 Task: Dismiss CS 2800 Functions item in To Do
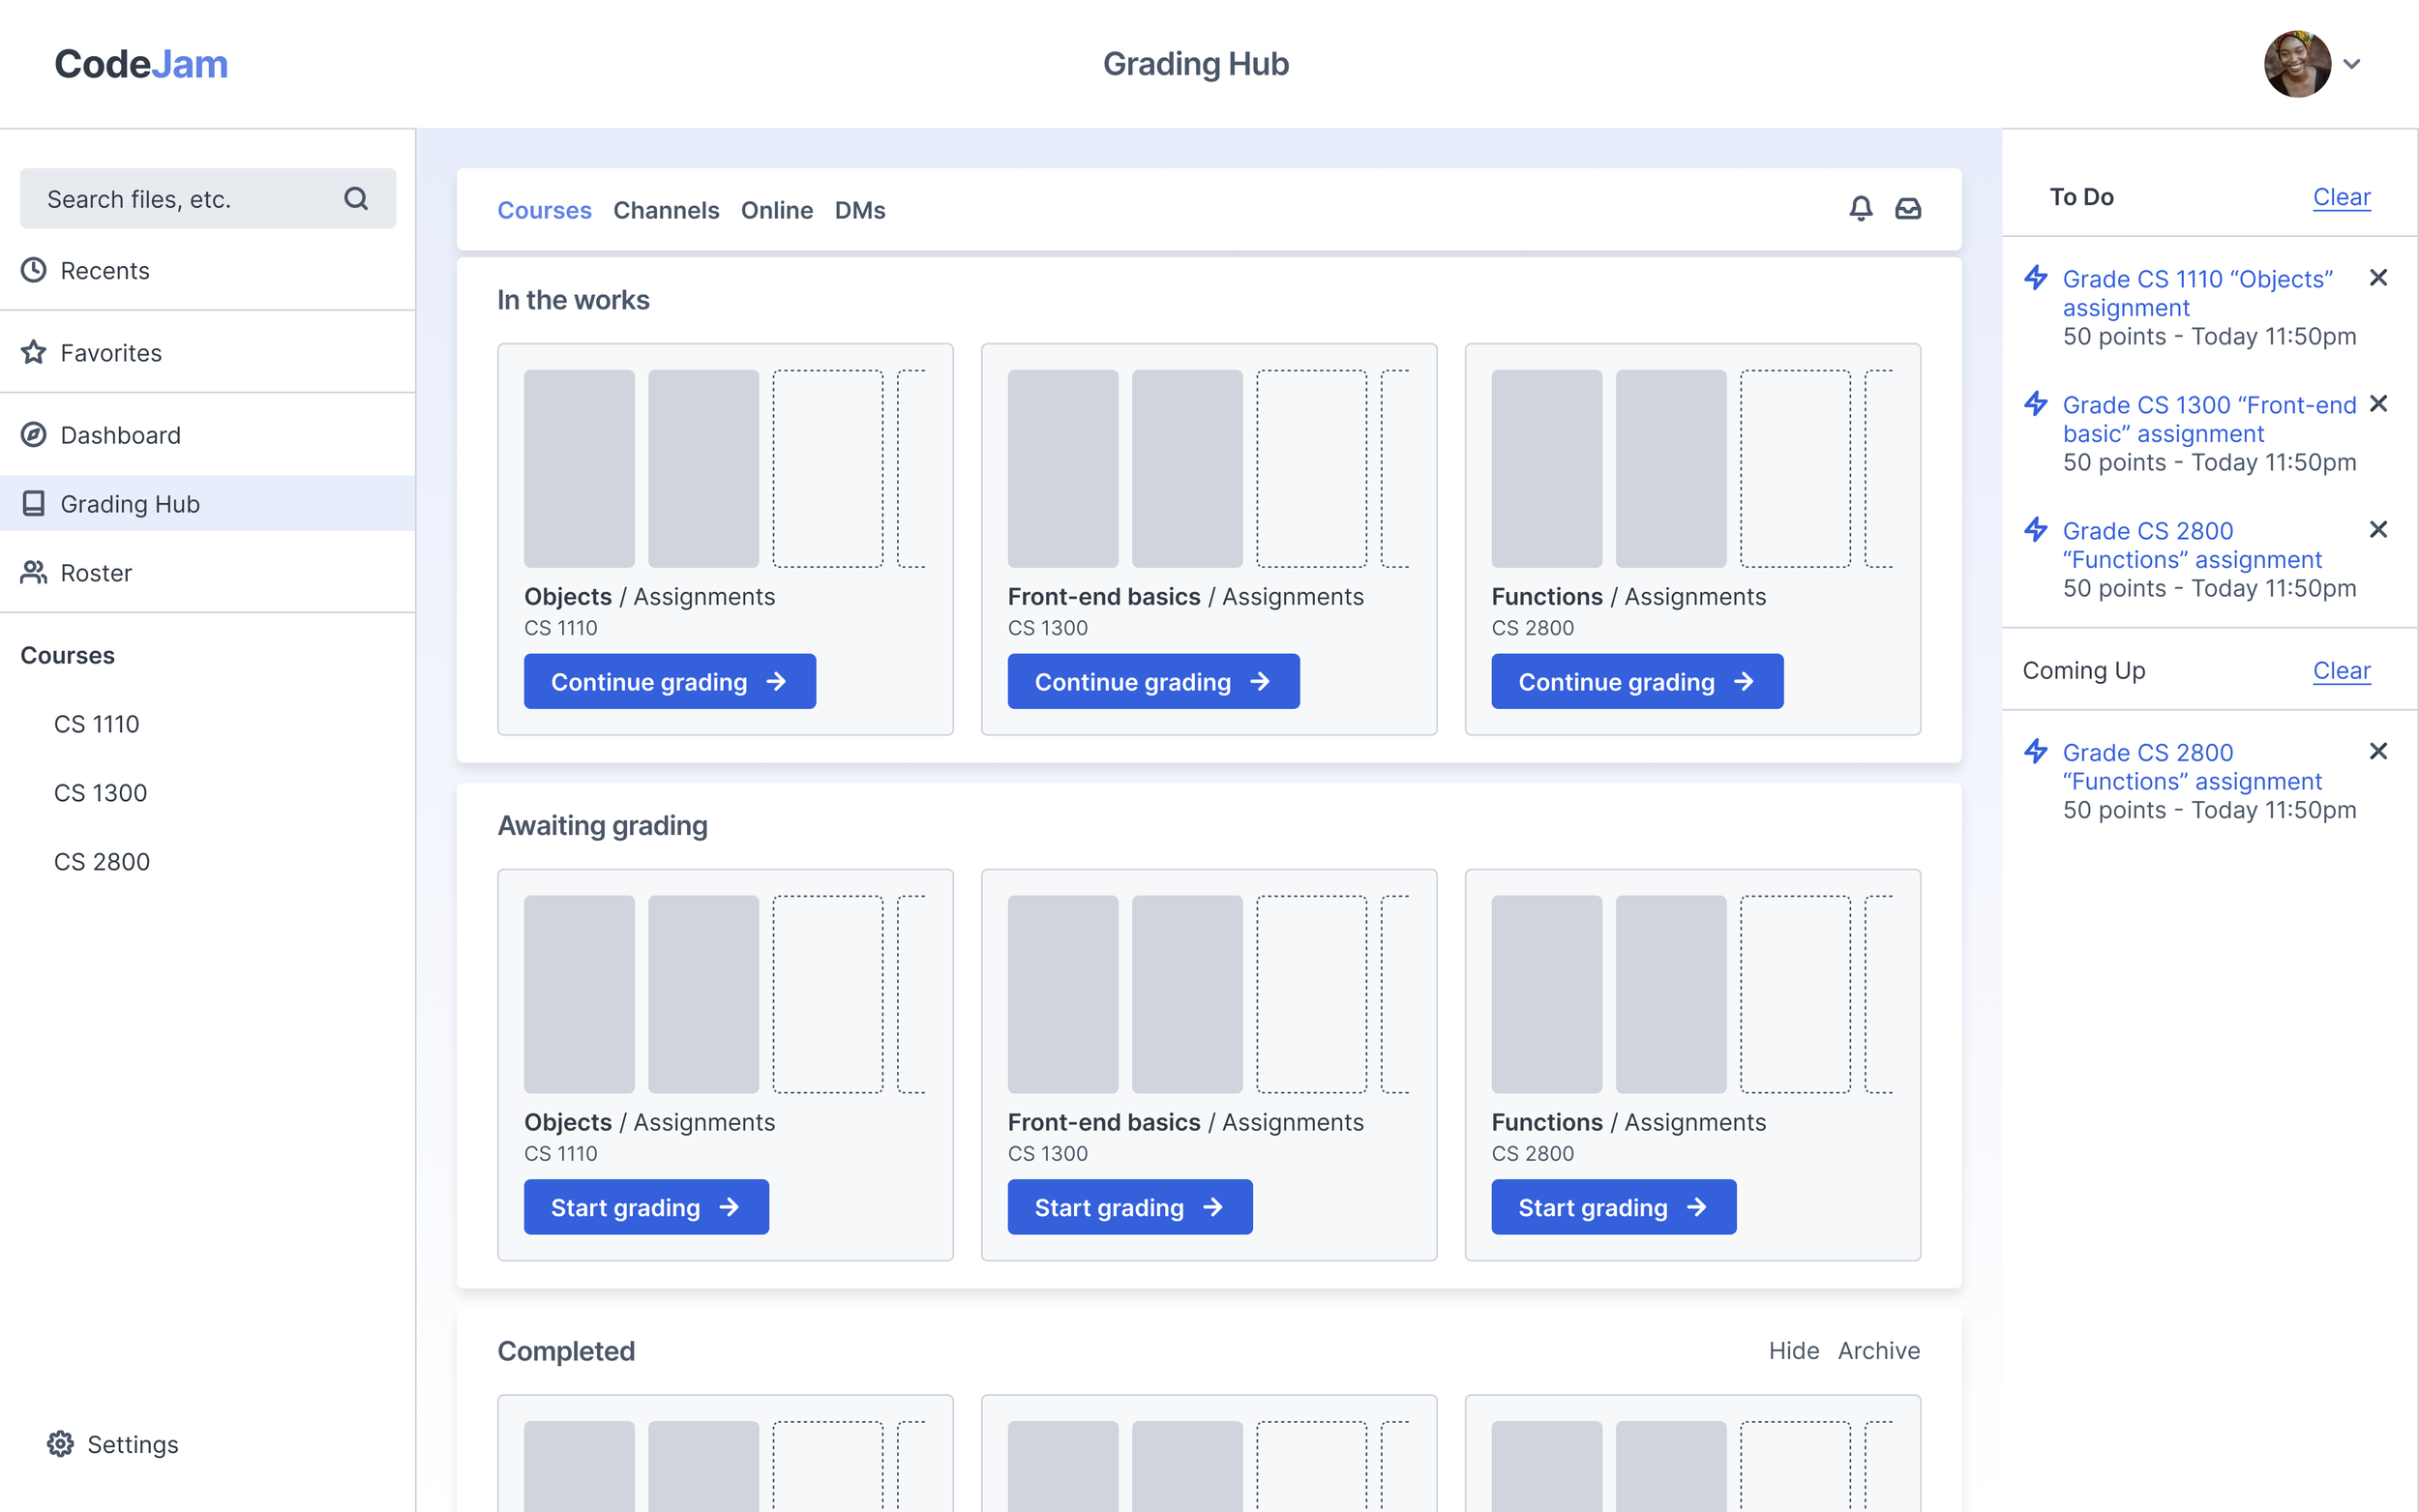2378,530
